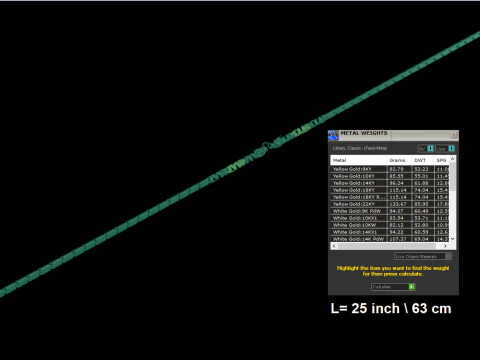Select the White Gold 14K PdW row

[390, 239]
